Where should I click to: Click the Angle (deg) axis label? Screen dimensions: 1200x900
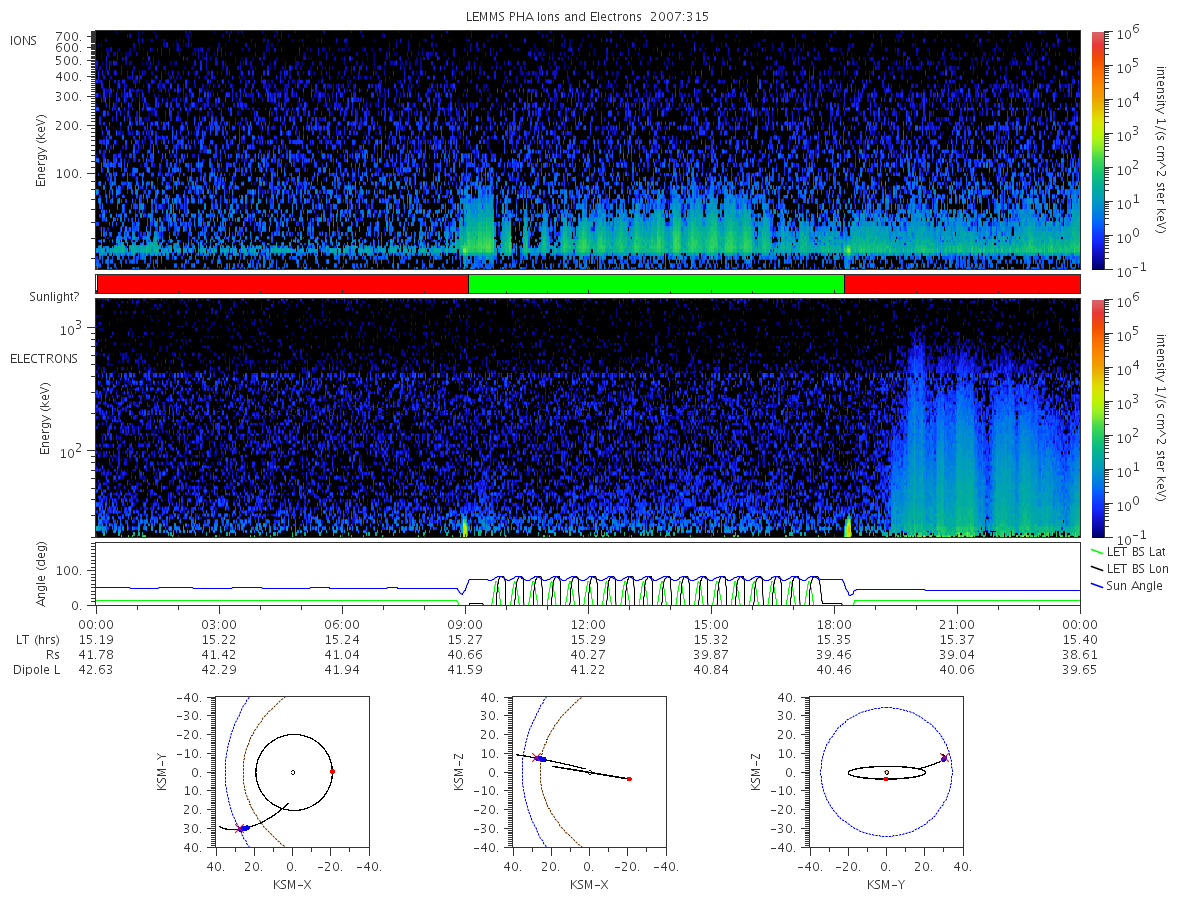point(46,576)
